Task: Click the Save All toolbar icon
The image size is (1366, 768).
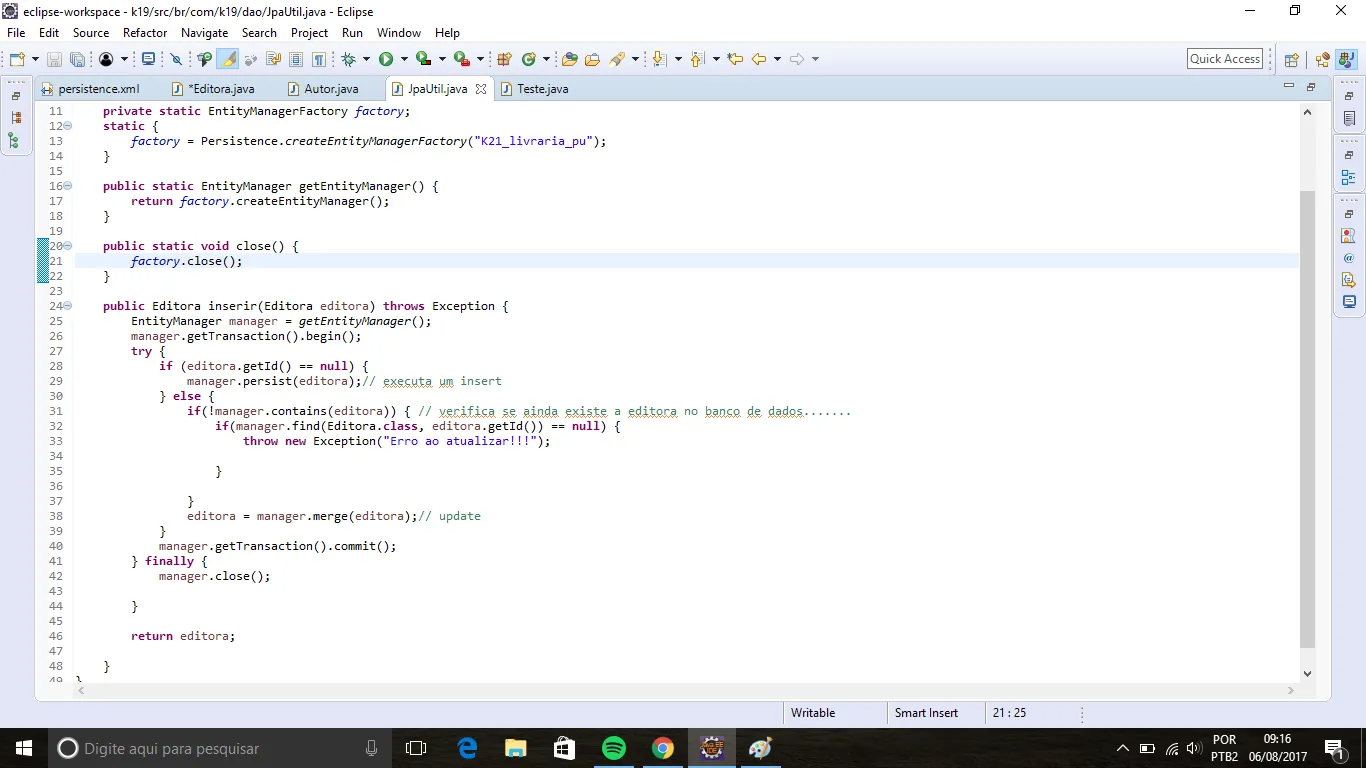Action: pos(77,60)
